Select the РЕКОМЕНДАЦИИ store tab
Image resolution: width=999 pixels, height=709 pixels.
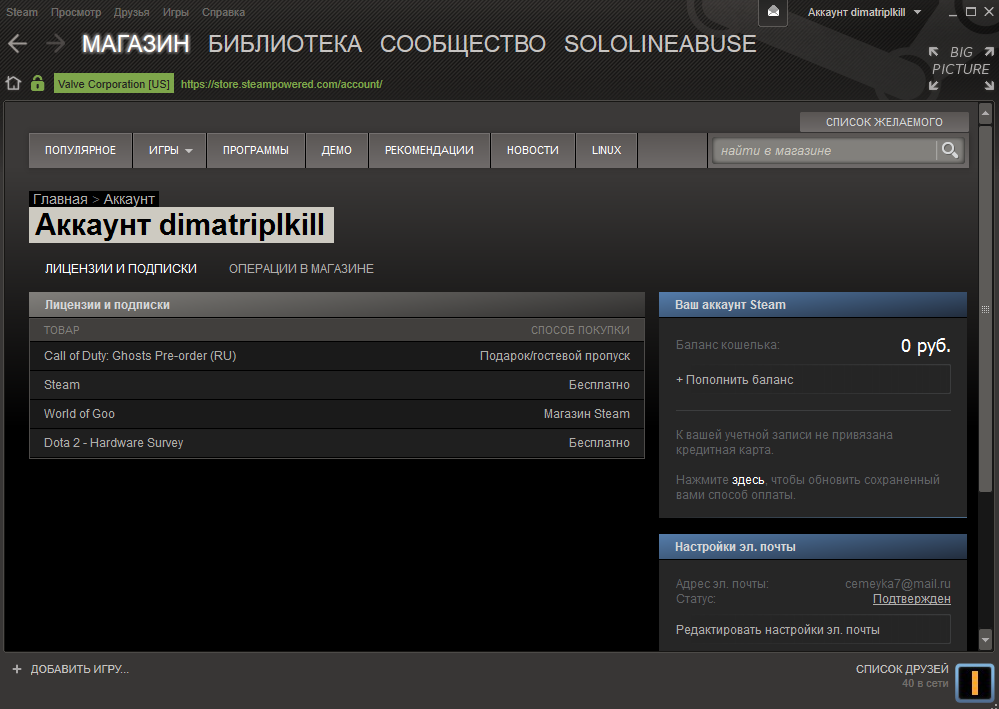tap(429, 150)
